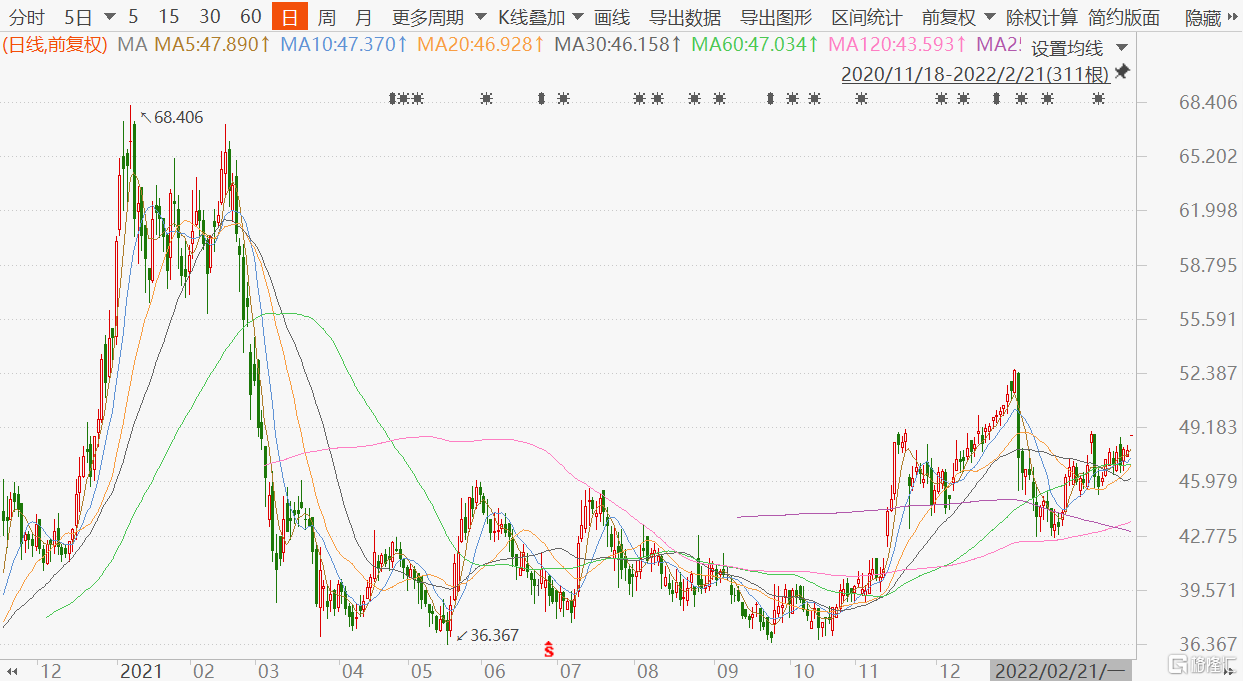
Task: Open the 设置均线 dropdown
Action: 1079,48
